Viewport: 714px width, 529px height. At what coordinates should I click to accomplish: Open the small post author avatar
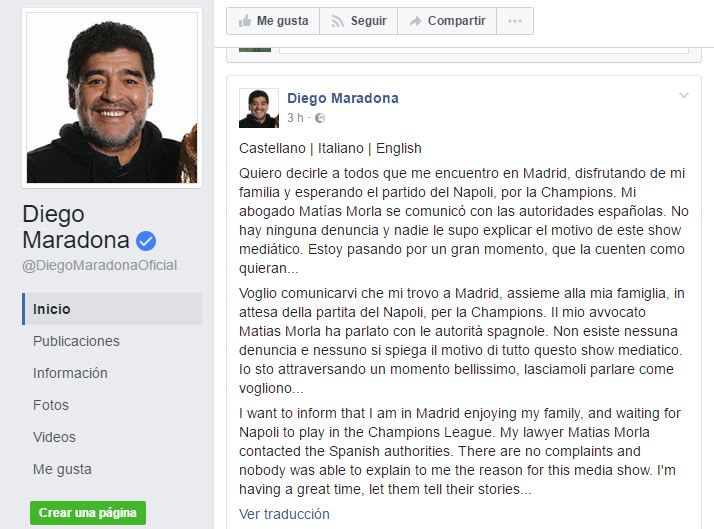tap(259, 108)
